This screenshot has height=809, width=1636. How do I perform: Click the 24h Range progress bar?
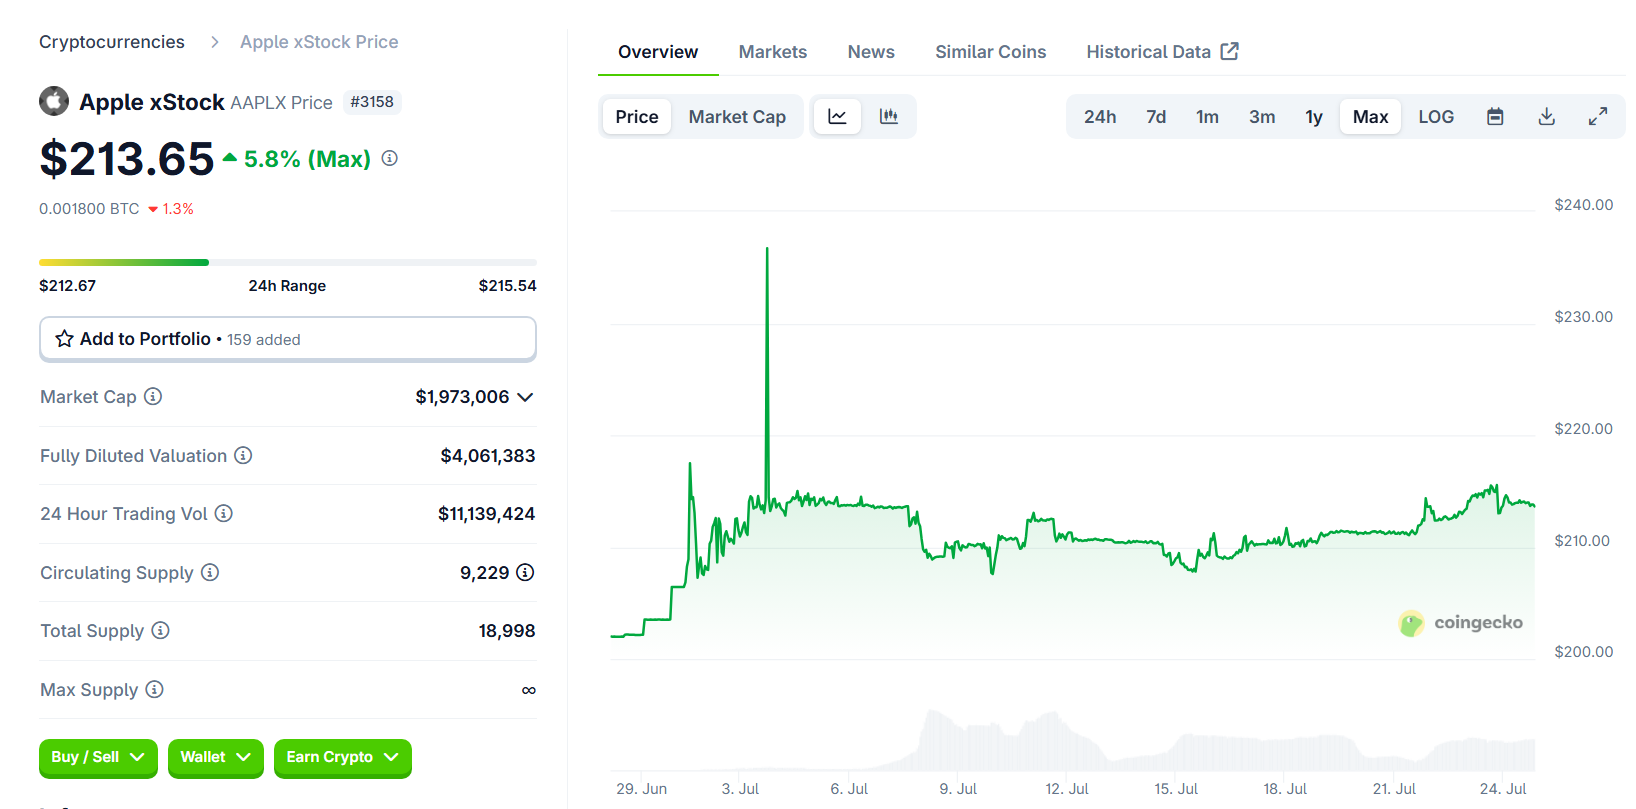288,262
